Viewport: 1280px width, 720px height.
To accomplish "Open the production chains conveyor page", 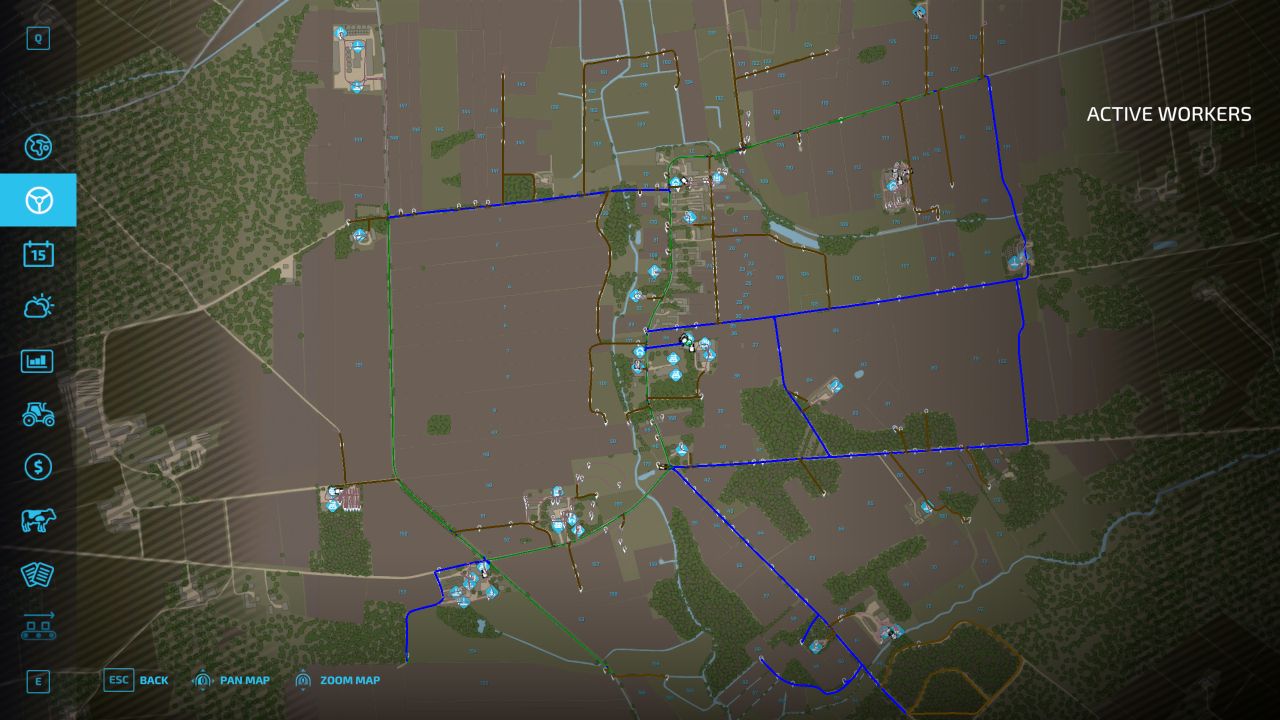I will 38,627.
